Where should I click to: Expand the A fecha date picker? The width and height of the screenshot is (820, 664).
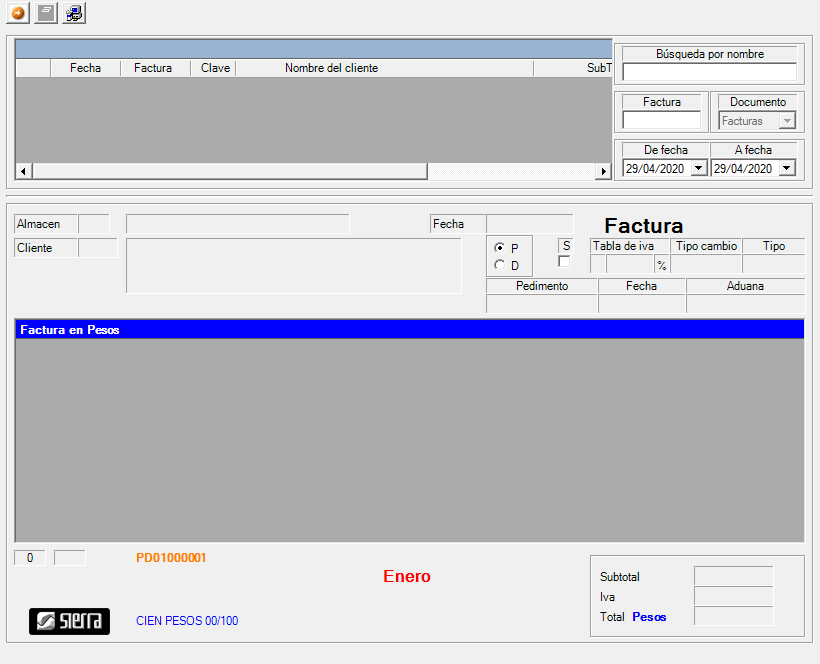[786, 168]
